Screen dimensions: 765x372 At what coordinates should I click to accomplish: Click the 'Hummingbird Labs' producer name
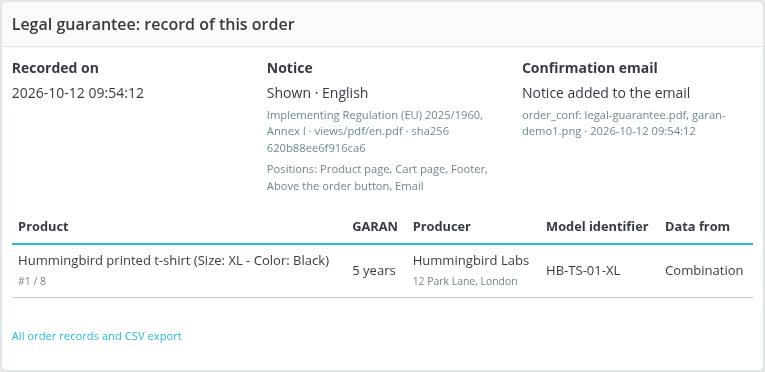point(471,261)
